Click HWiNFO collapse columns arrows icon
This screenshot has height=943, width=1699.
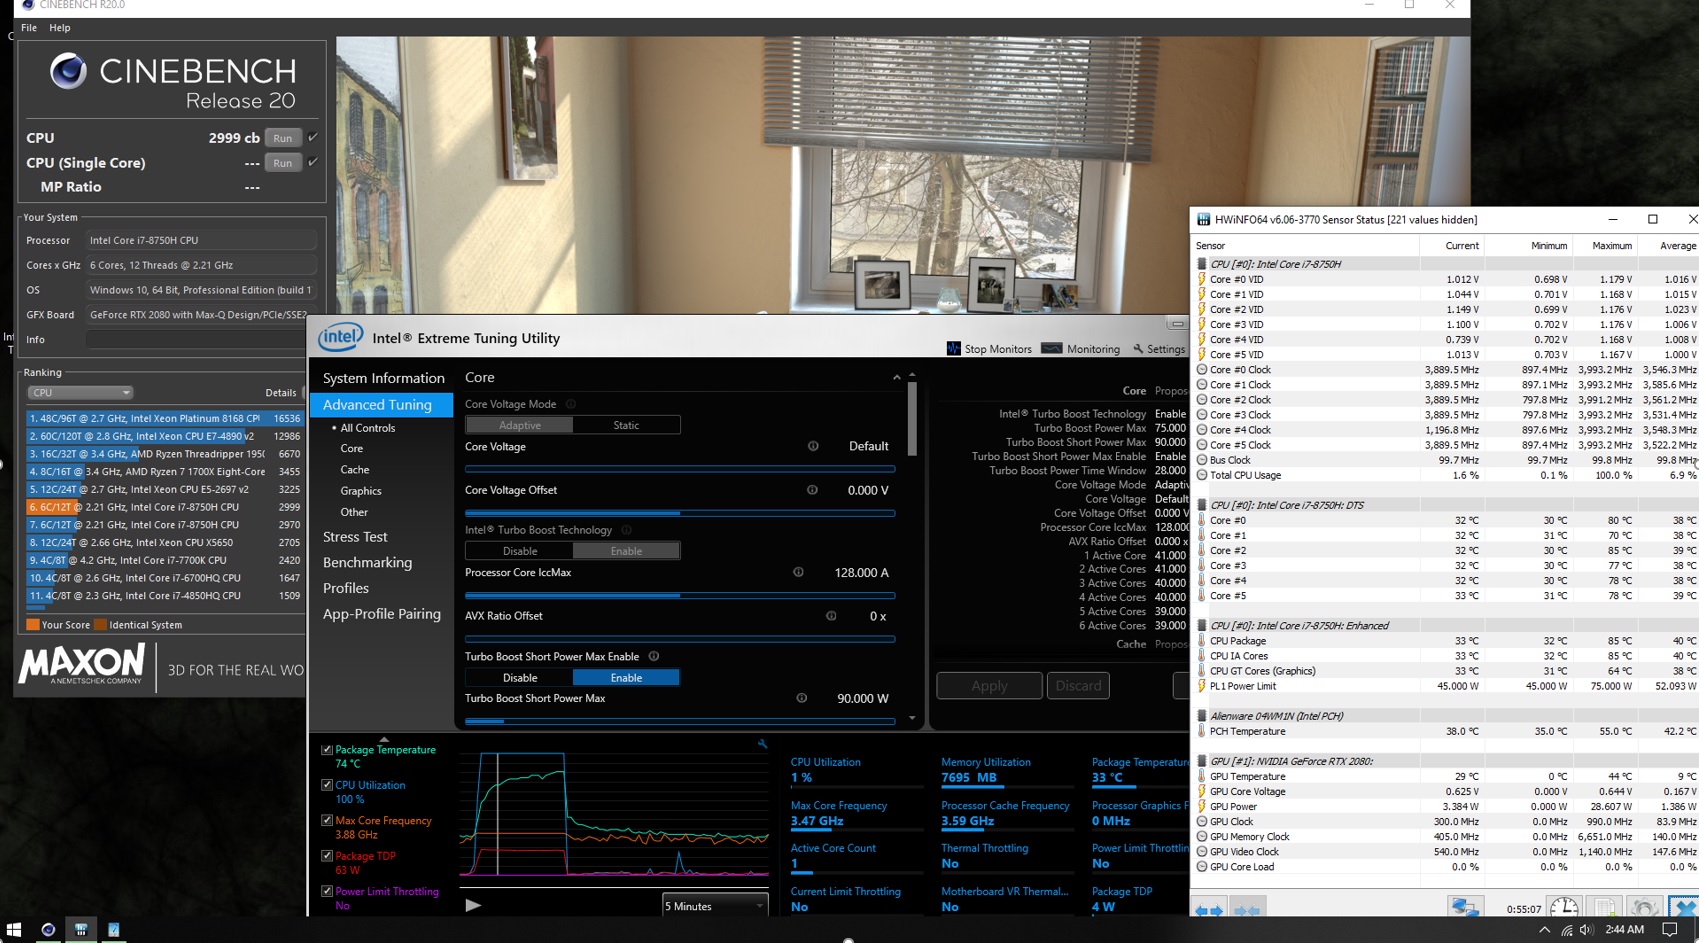pos(1246,910)
